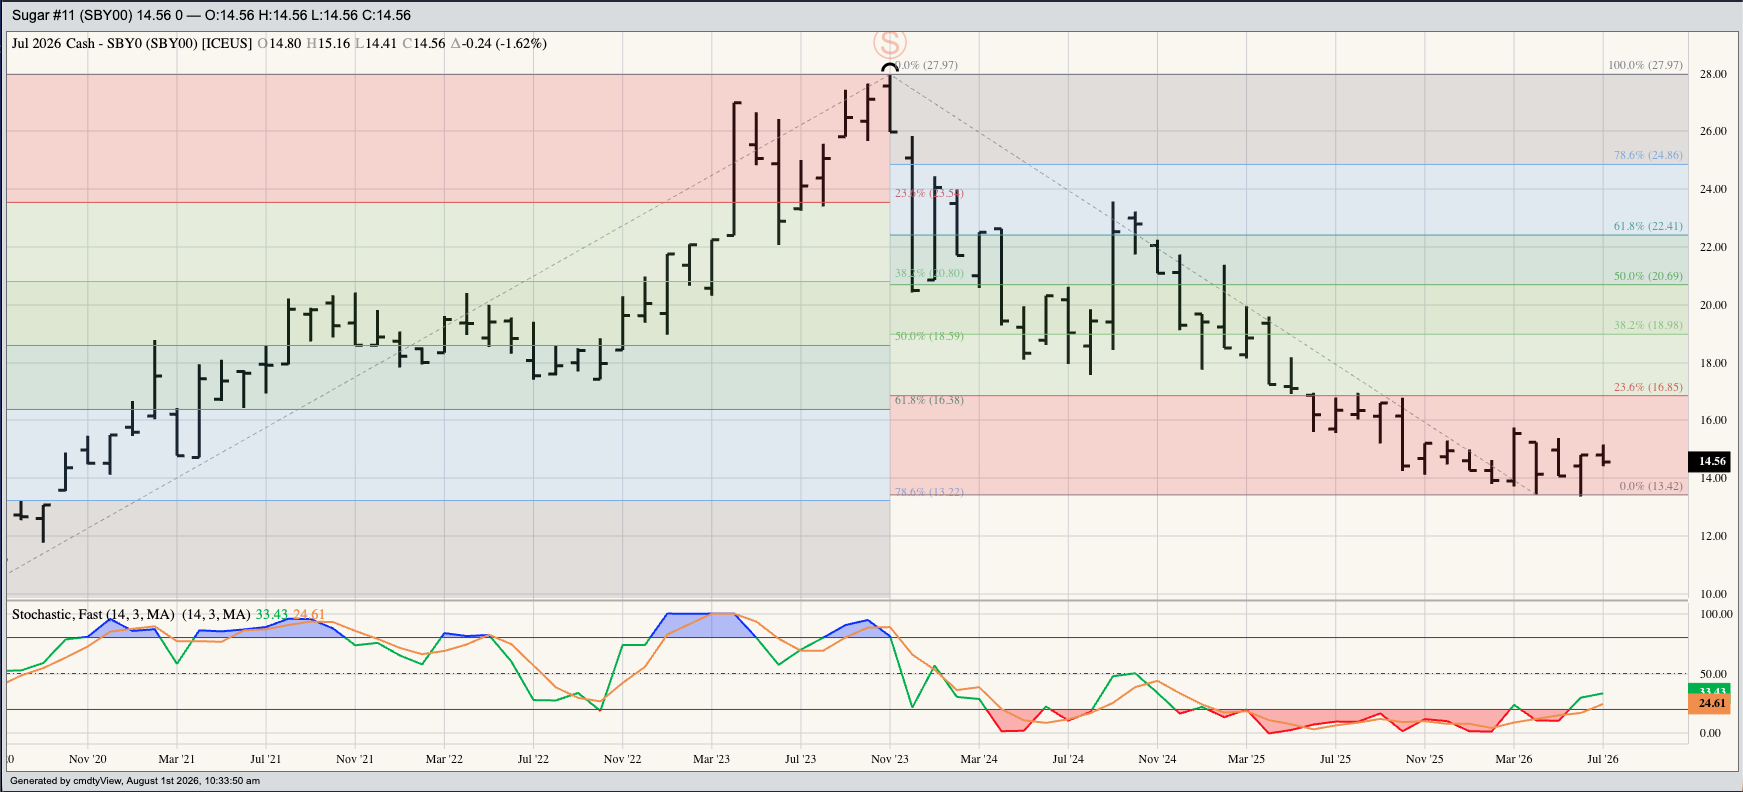Click the 0.00 stochastic axis label
This screenshot has width=1743, height=792.
(x=1710, y=733)
